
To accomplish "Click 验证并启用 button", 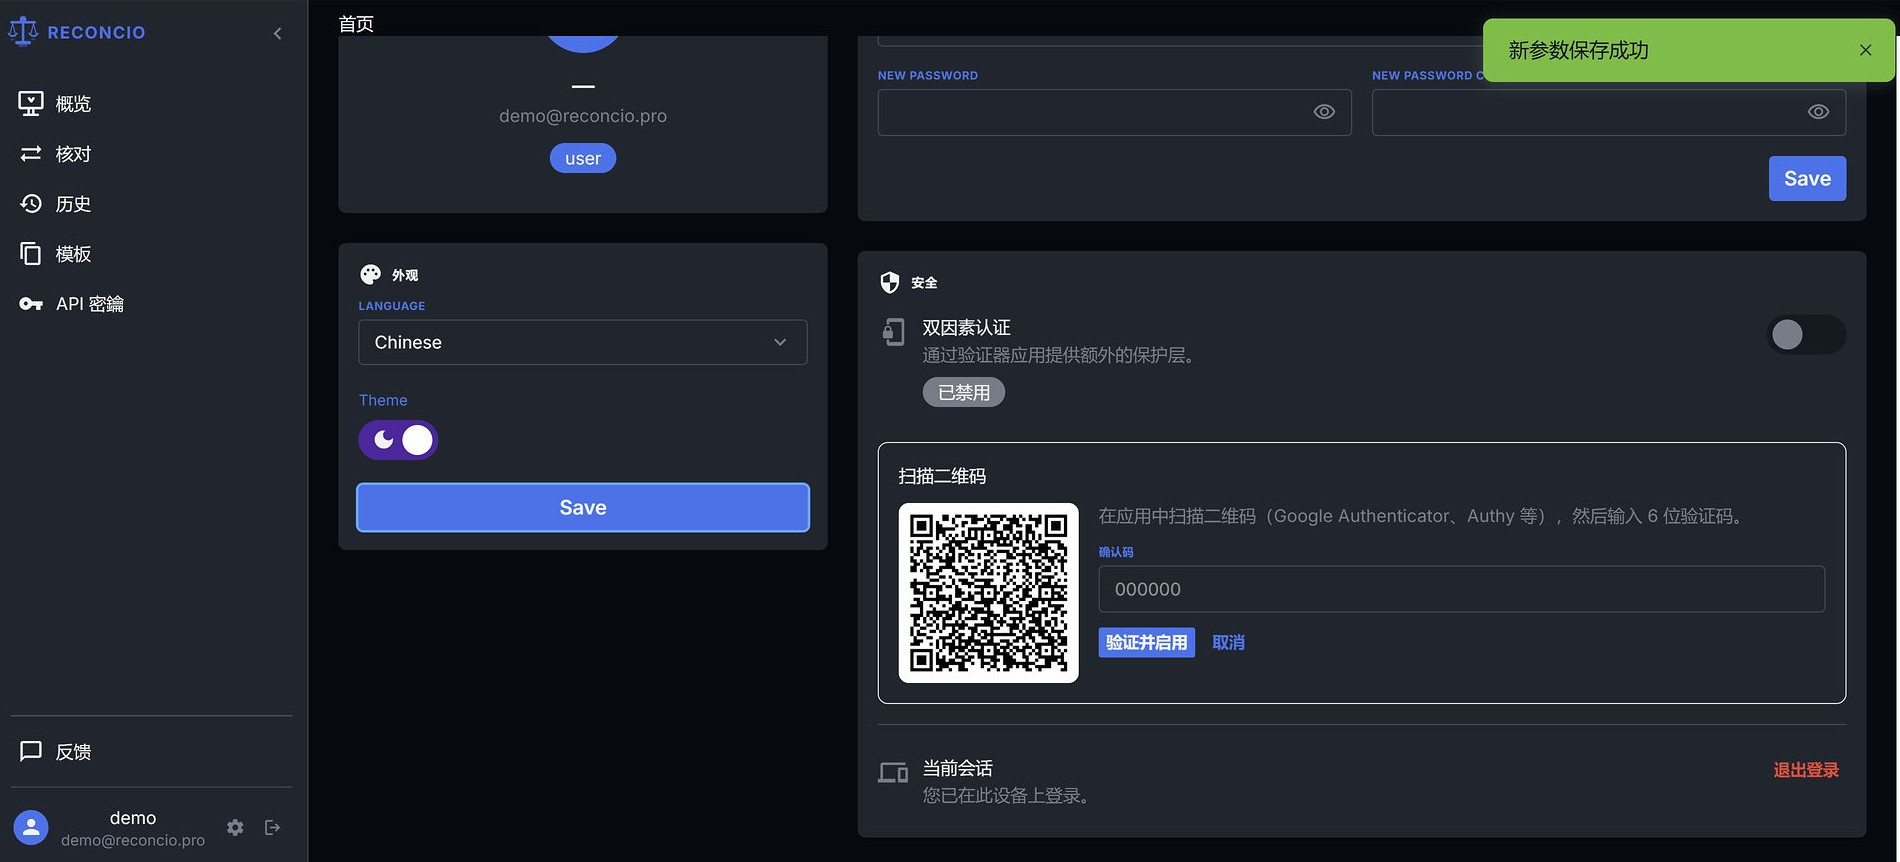I will (1146, 642).
